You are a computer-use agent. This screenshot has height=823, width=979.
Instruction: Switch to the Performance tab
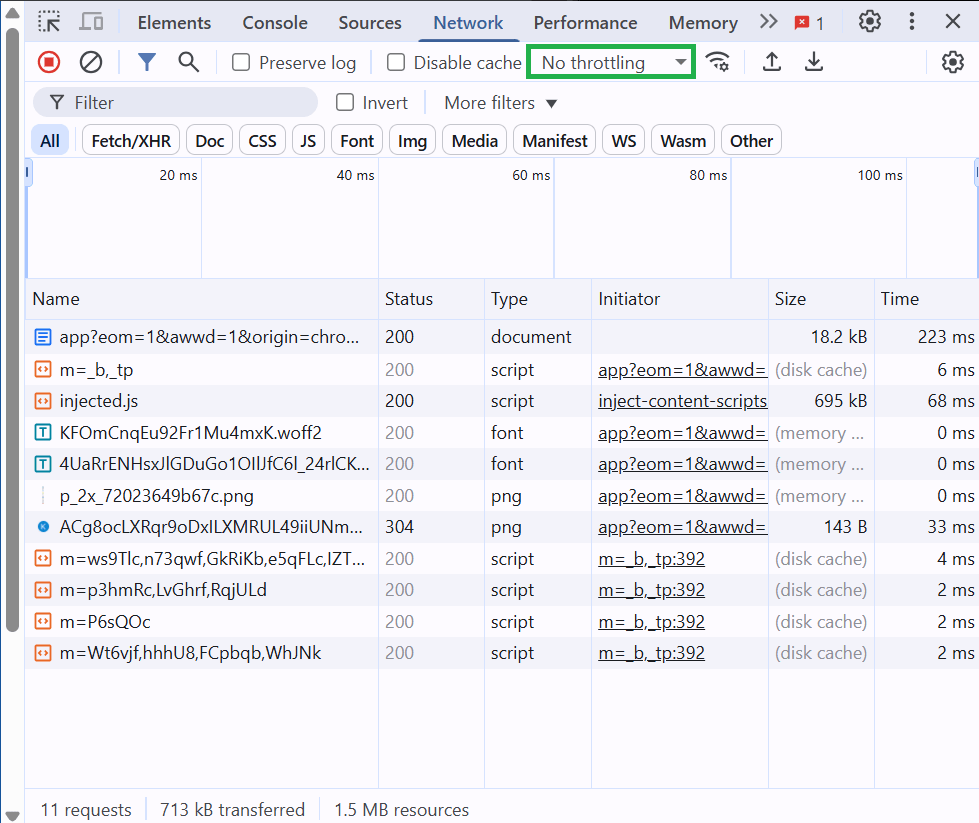click(585, 22)
